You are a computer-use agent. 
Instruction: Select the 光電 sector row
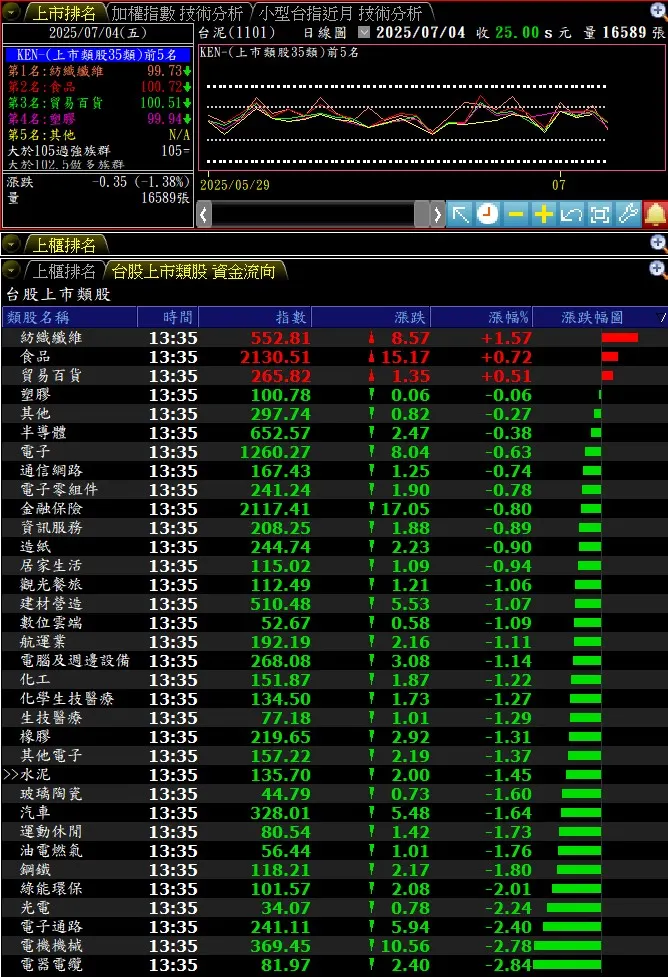pyautogui.click(x=334, y=908)
